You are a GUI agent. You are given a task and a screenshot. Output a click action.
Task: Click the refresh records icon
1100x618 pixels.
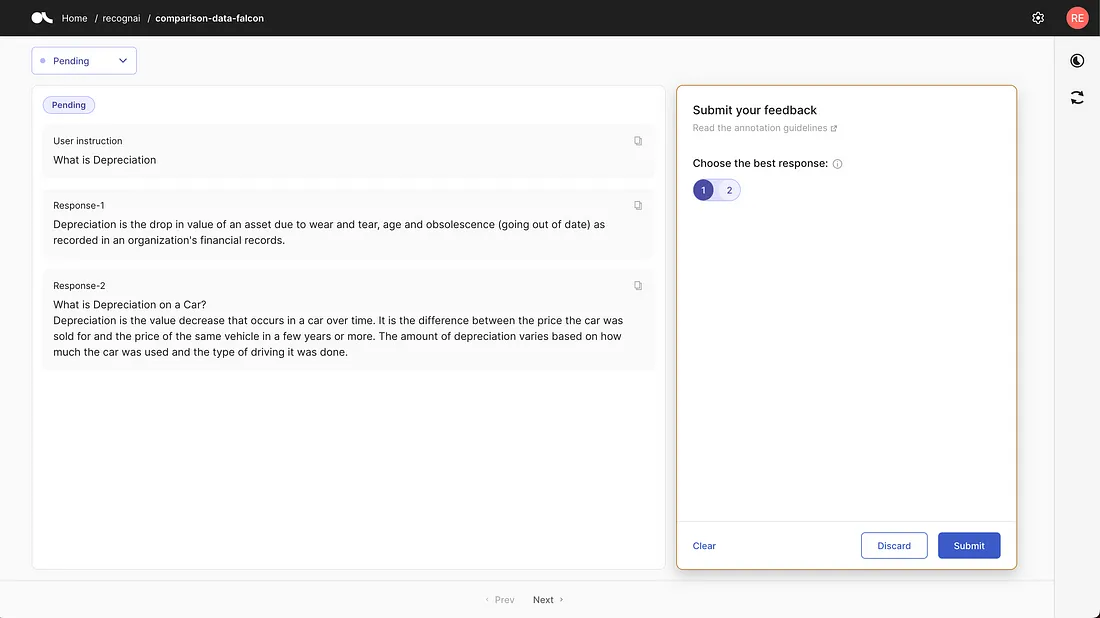click(1077, 98)
